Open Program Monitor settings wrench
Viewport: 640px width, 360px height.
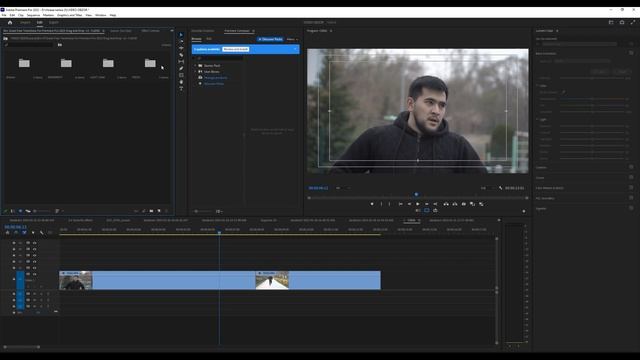[500, 188]
